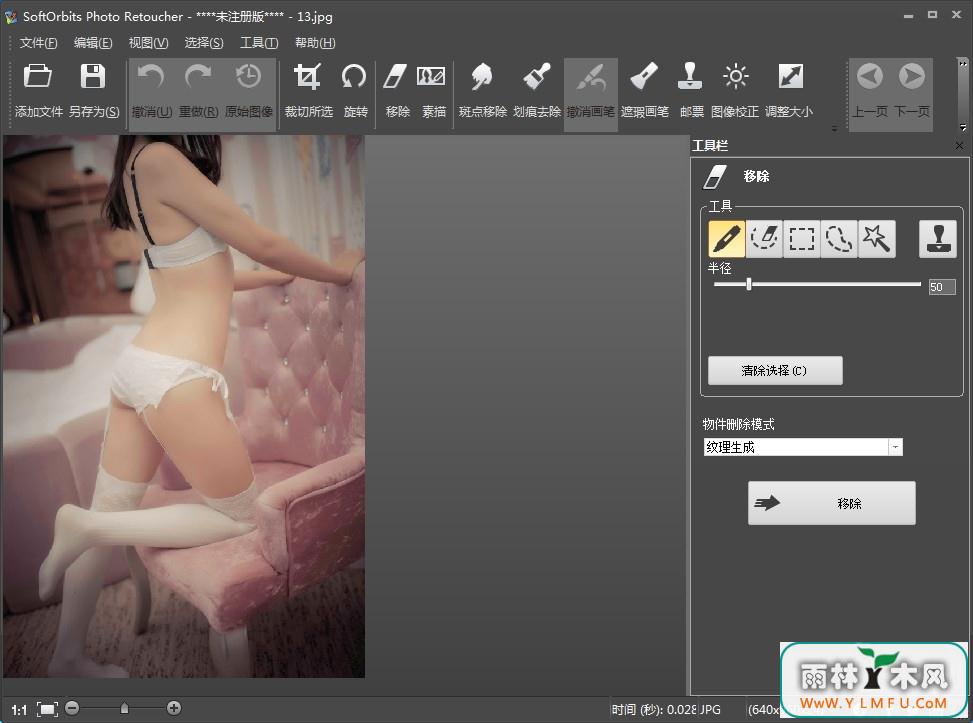973x723 pixels.
Task: Select Scratch Removal (划痕去除) brush
Action: tap(537, 76)
